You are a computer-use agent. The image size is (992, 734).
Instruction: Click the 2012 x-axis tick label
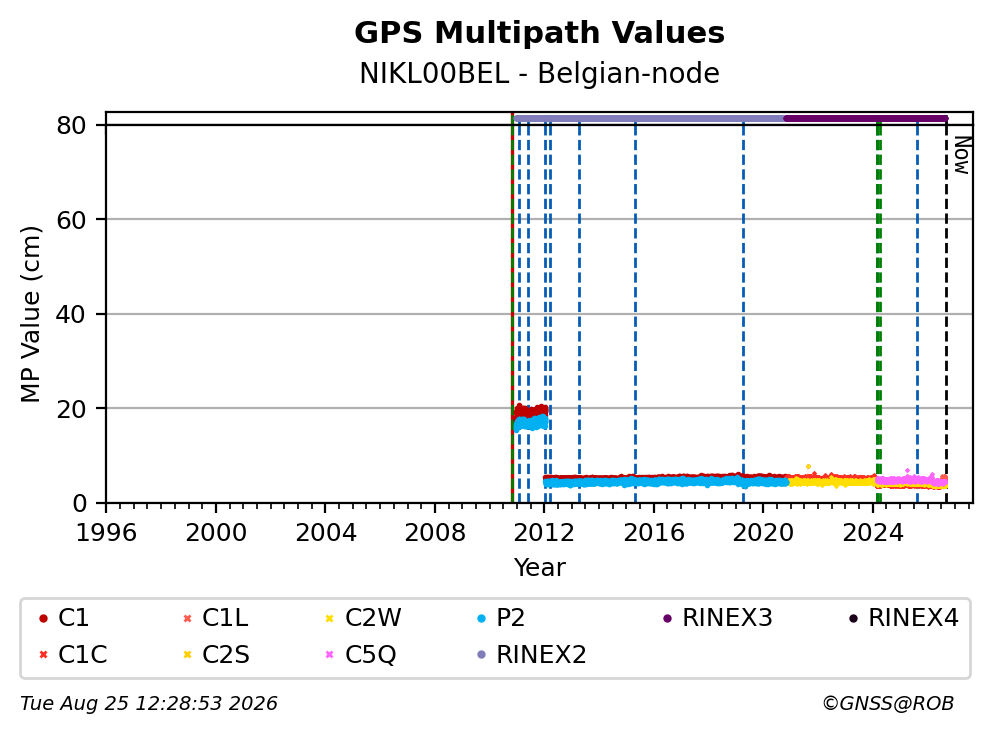click(x=544, y=533)
